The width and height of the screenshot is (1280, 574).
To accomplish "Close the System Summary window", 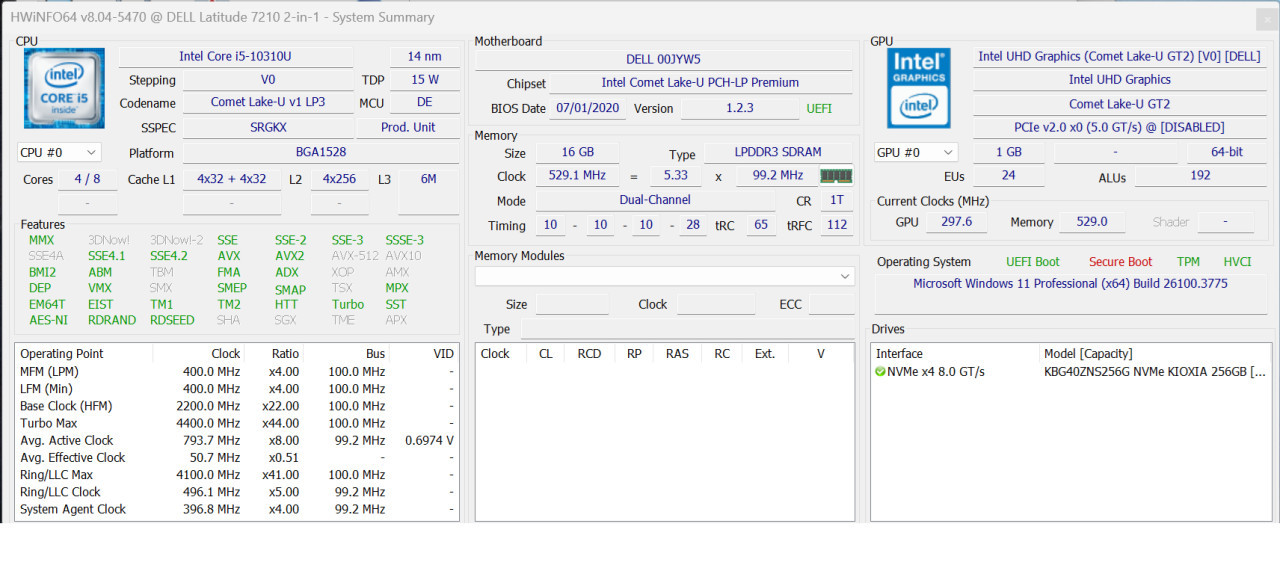I will click(x=1267, y=18).
